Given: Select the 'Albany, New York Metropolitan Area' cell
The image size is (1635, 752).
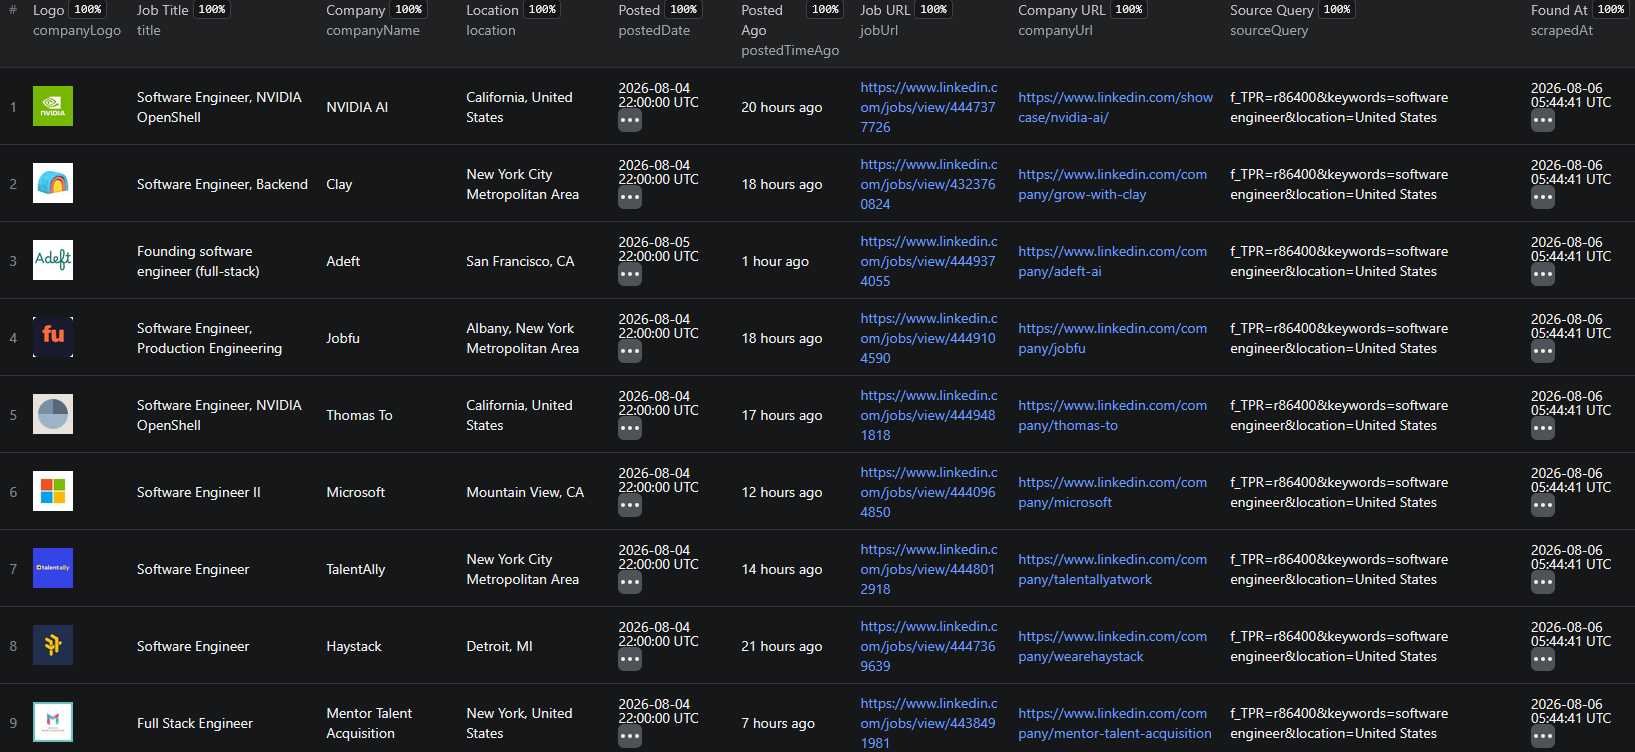Looking at the screenshot, I should [x=522, y=338].
